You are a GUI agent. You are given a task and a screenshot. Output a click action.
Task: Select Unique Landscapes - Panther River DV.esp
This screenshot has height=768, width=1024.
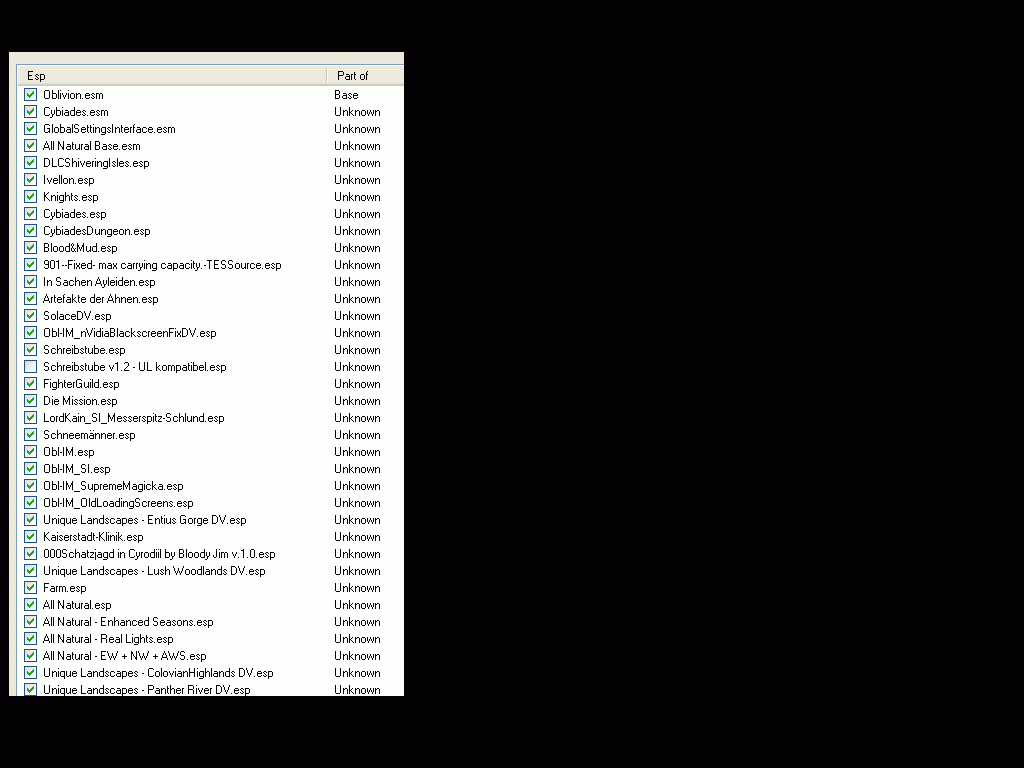[146, 690]
